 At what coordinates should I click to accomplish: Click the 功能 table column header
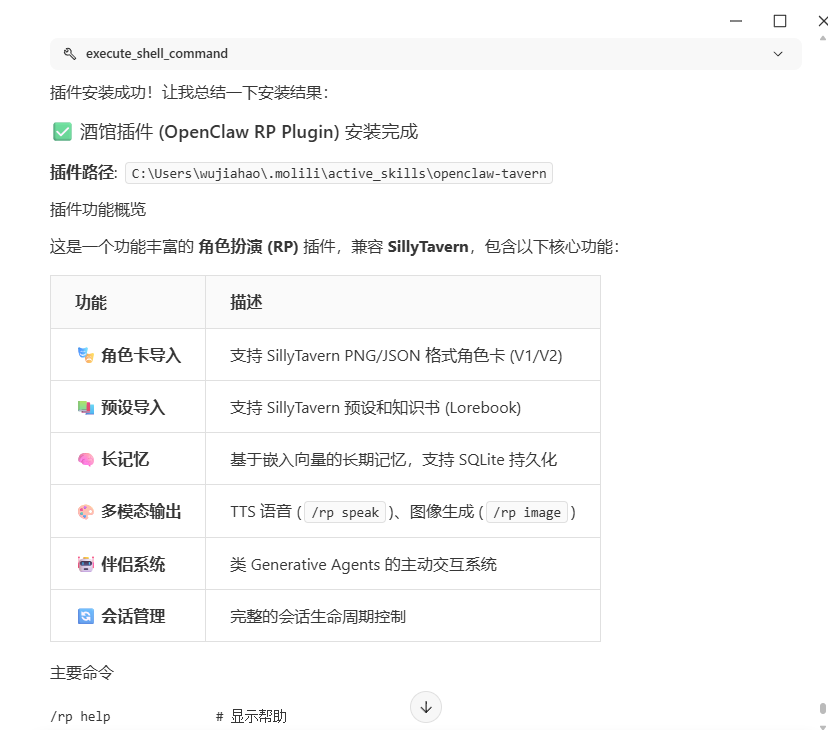pyautogui.click(x=91, y=302)
